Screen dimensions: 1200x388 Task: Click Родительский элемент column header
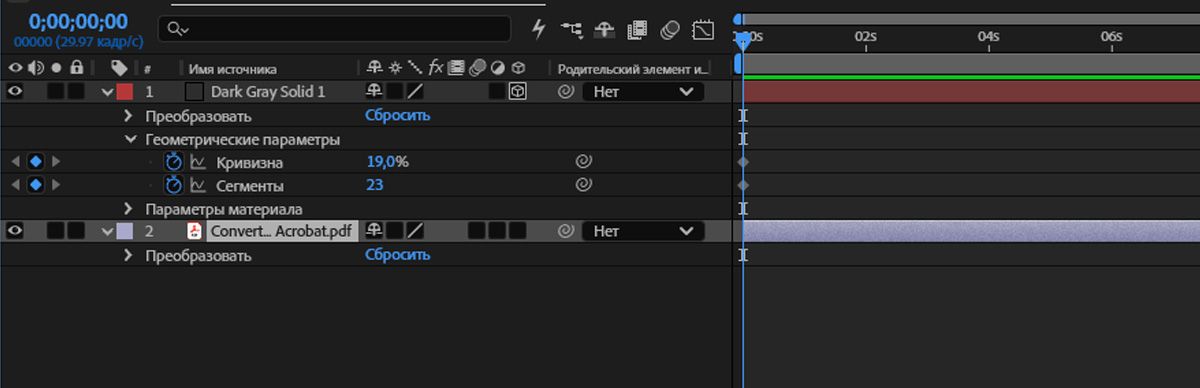point(633,69)
